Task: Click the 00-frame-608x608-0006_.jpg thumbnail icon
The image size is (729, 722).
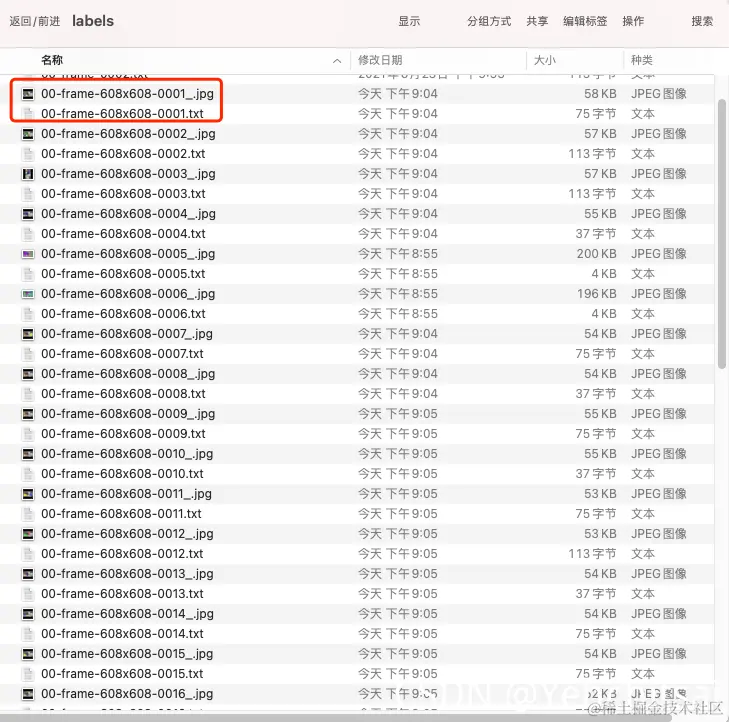Action: tap(28, 294)
